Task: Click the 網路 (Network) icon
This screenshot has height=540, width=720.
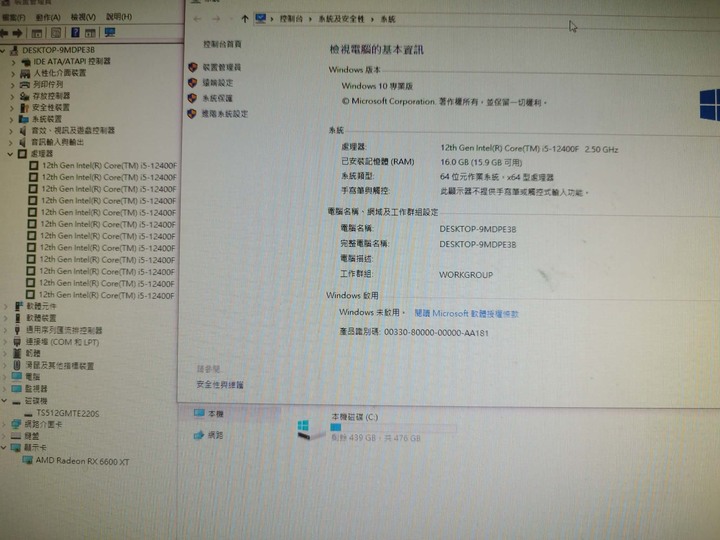Action: tap(215, 435)
